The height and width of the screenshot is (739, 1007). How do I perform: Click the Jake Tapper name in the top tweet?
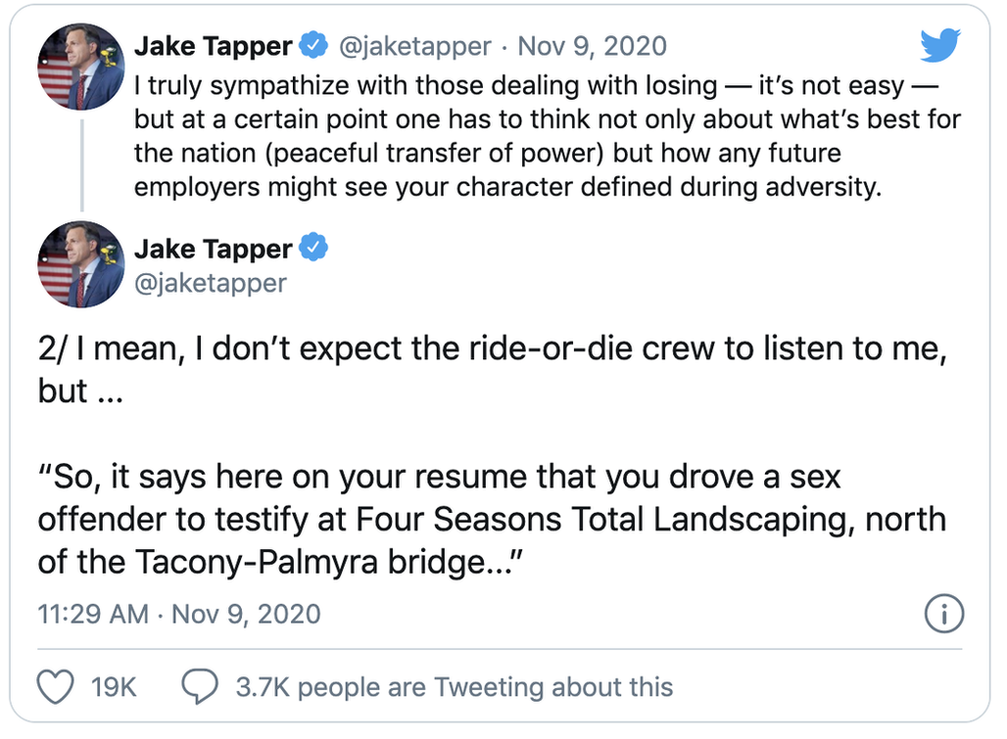(x=213, y=46)
